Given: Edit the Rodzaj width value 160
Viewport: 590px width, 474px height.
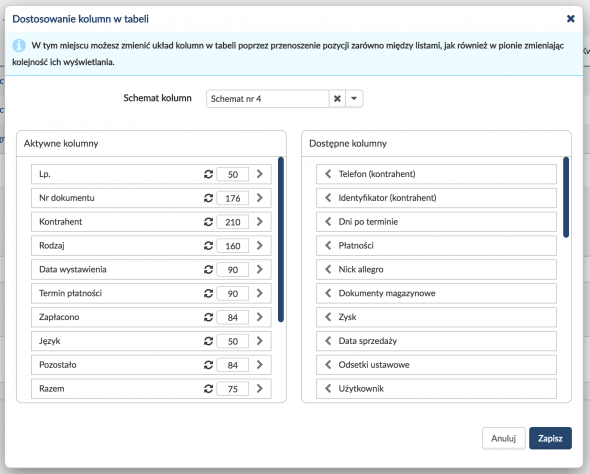Looking at the screenshot, I should tap(233, 246).
